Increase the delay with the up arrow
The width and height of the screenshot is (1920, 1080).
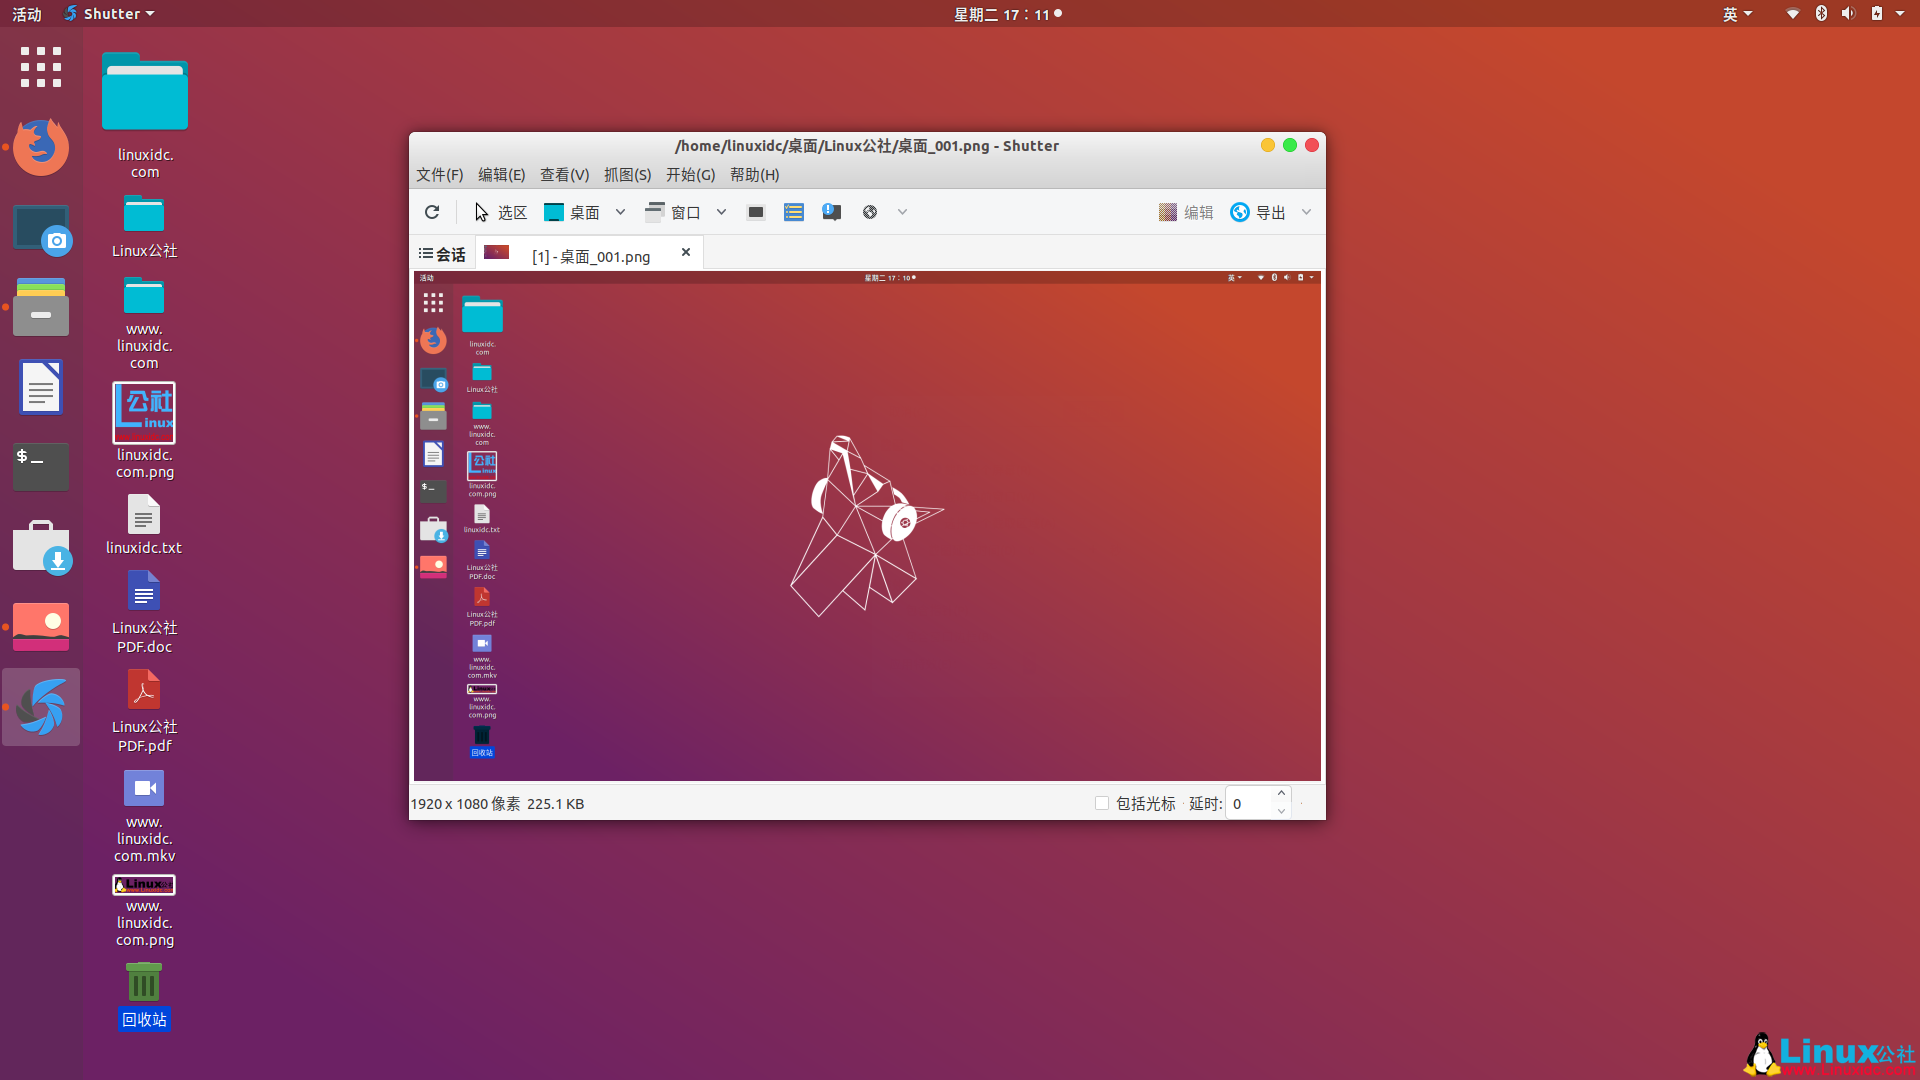pos(1281,794)
